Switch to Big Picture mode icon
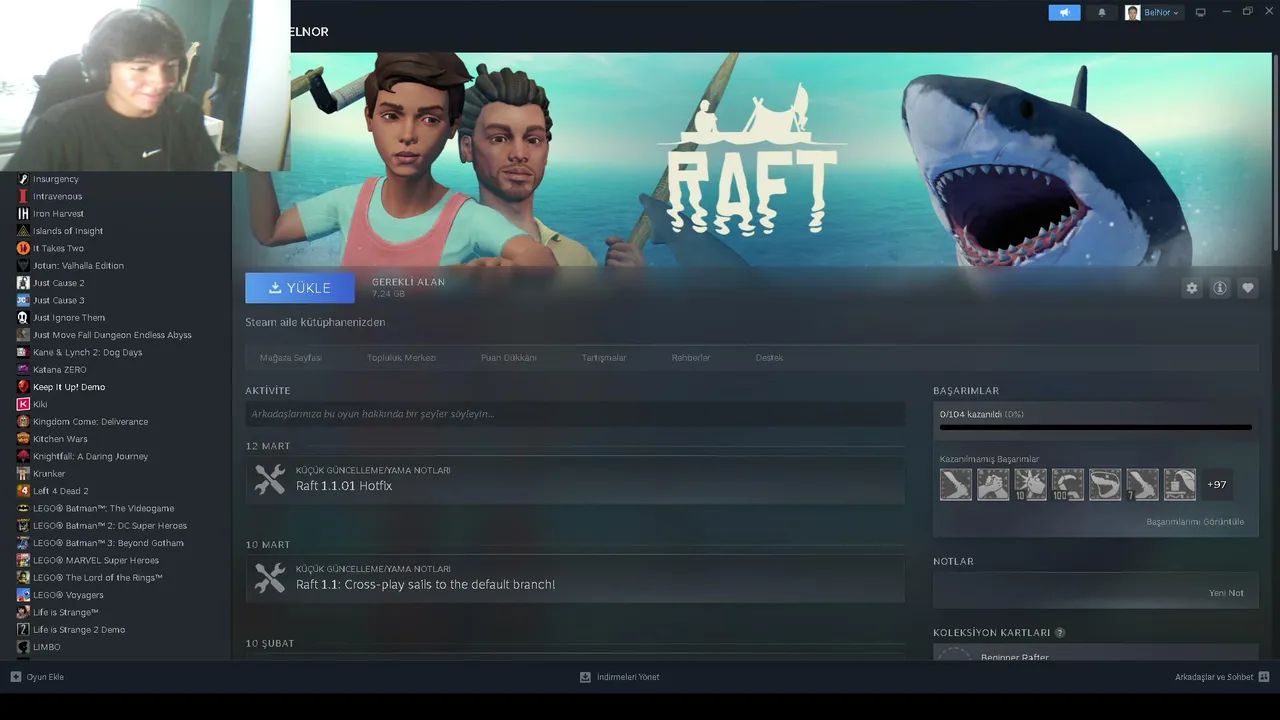The height and width of the screenshot is (720, 1280). click(1201, 12)
